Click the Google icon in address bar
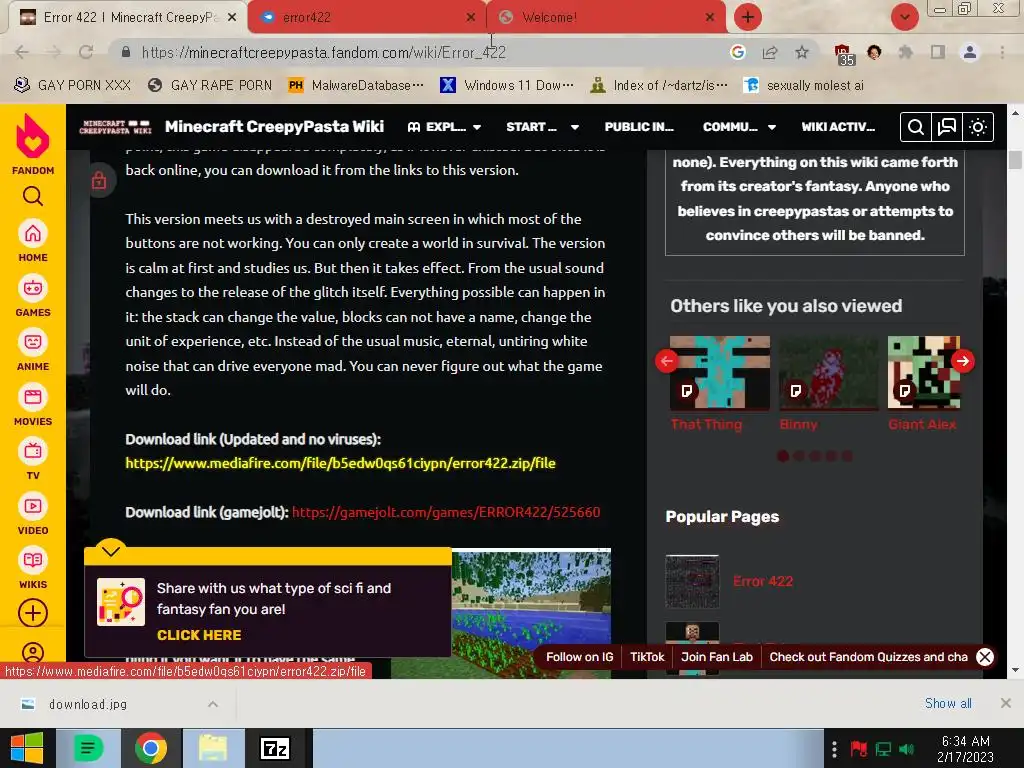The image size is (1024, 768). pyautogui.click(x=738, y=52)
